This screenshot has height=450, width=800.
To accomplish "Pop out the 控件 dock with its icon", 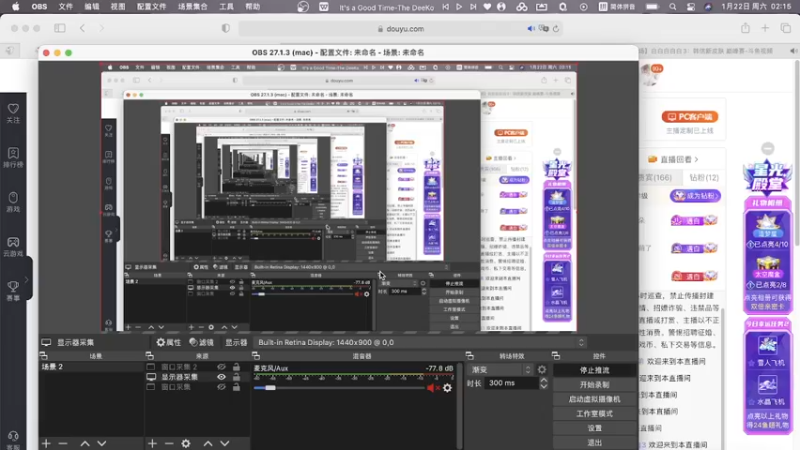I will tap(556, 356).
